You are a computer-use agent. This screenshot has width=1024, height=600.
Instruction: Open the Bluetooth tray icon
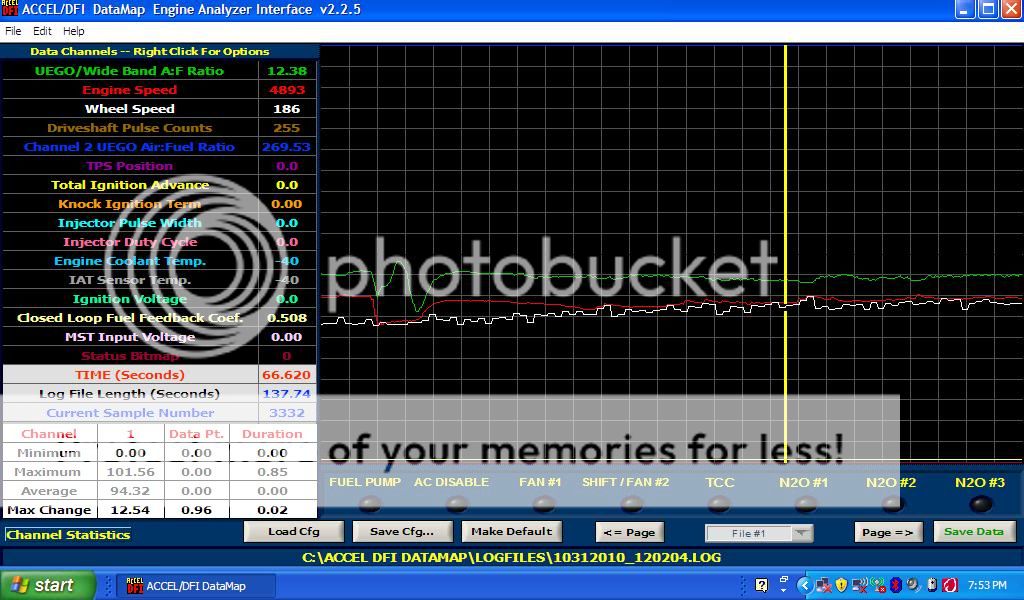click(896, 585)
